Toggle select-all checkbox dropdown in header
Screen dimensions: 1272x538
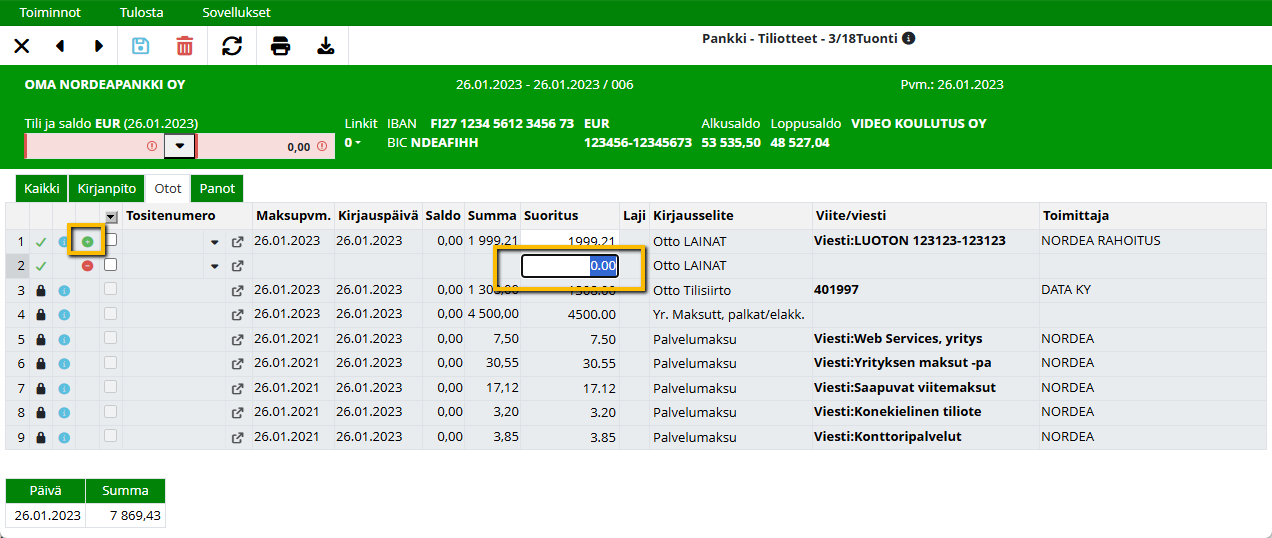(111, 216)
